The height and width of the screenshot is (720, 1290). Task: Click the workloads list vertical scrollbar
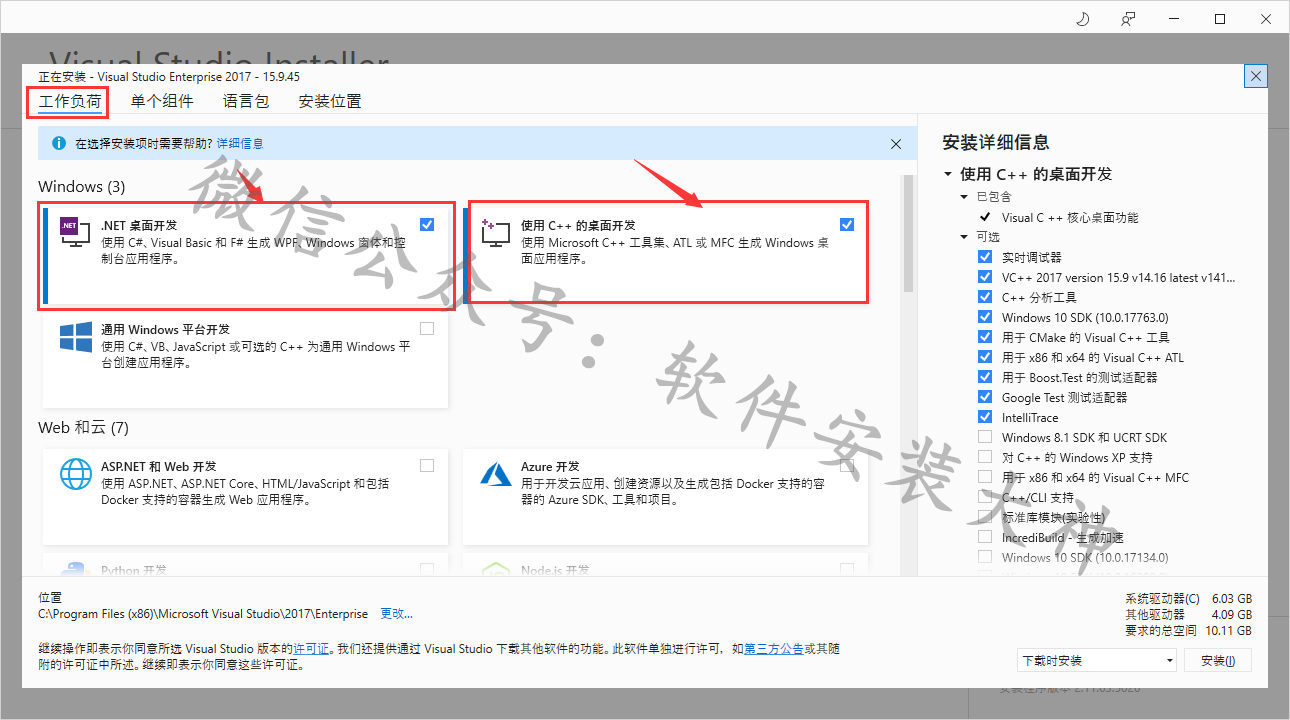[x=909, y=235]
